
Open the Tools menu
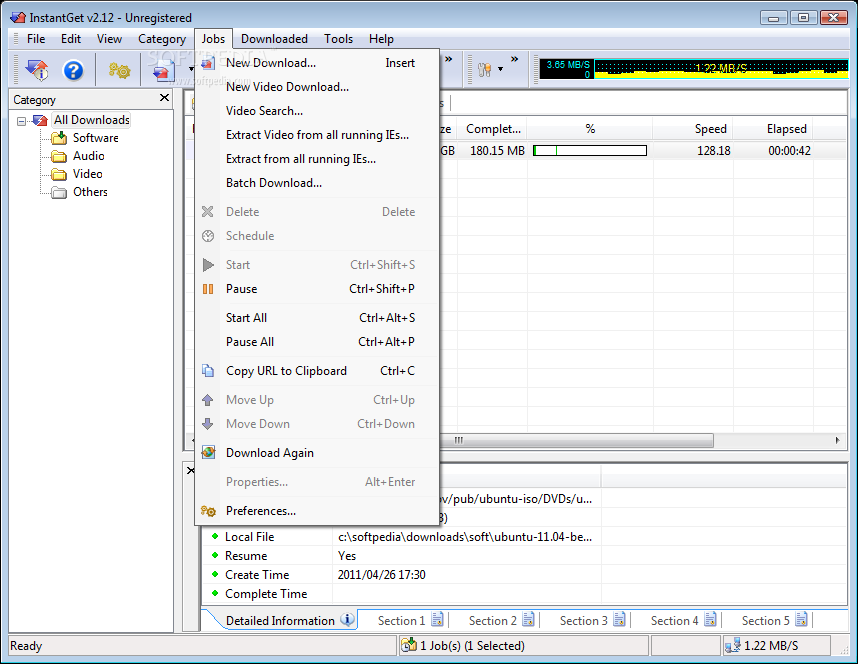[338, 39]
